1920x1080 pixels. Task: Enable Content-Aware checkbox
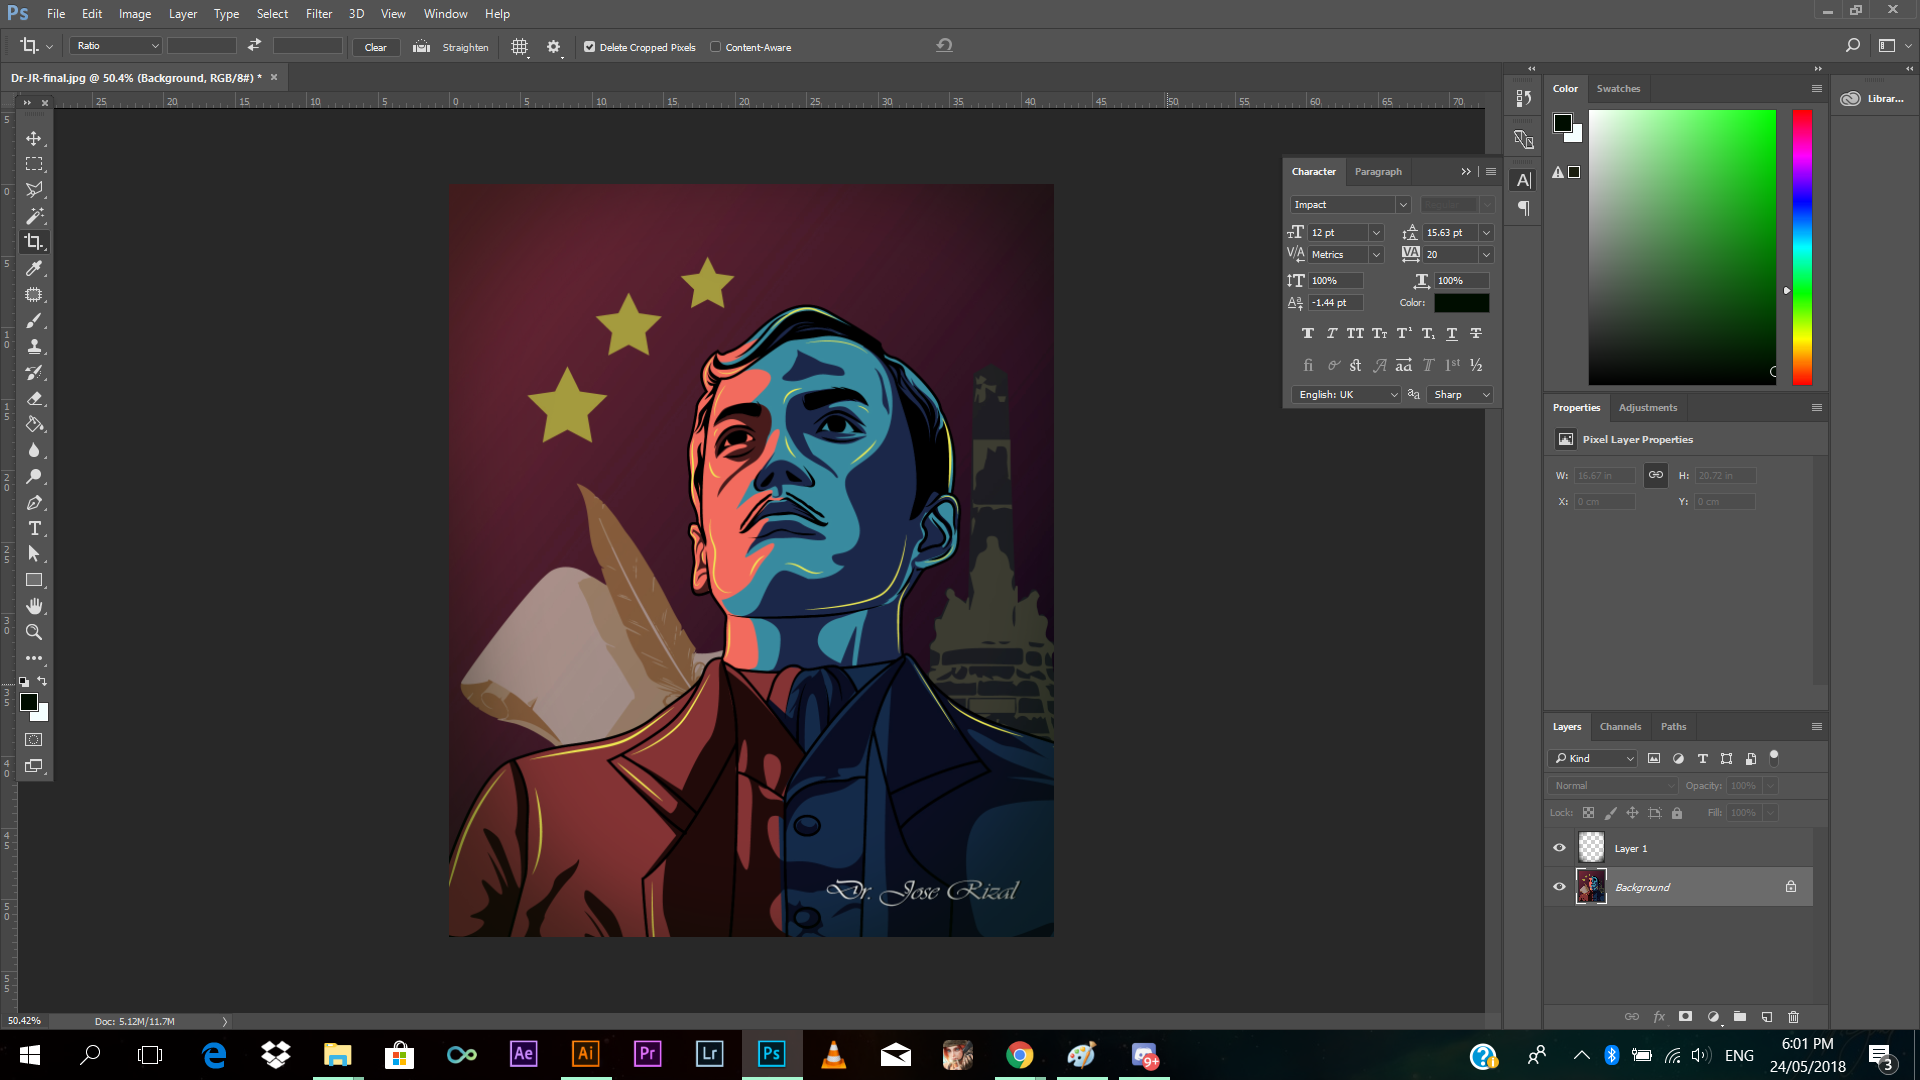click(715, 47)
